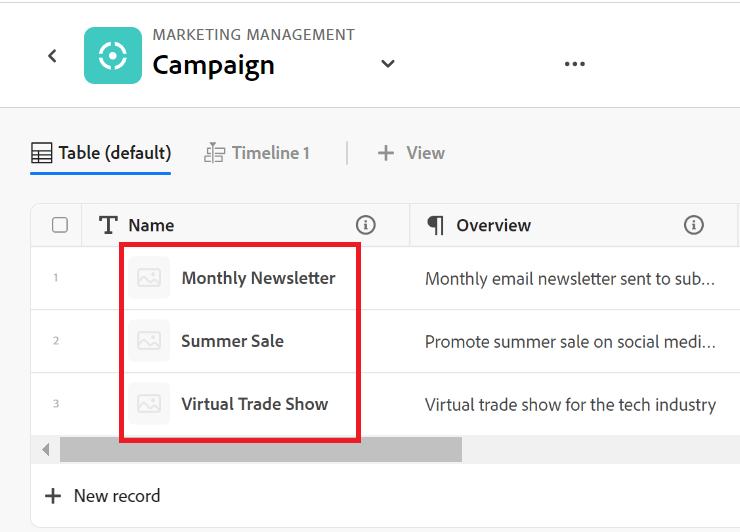Click the horizontal scrollbar thumb

tap(260, 450)
